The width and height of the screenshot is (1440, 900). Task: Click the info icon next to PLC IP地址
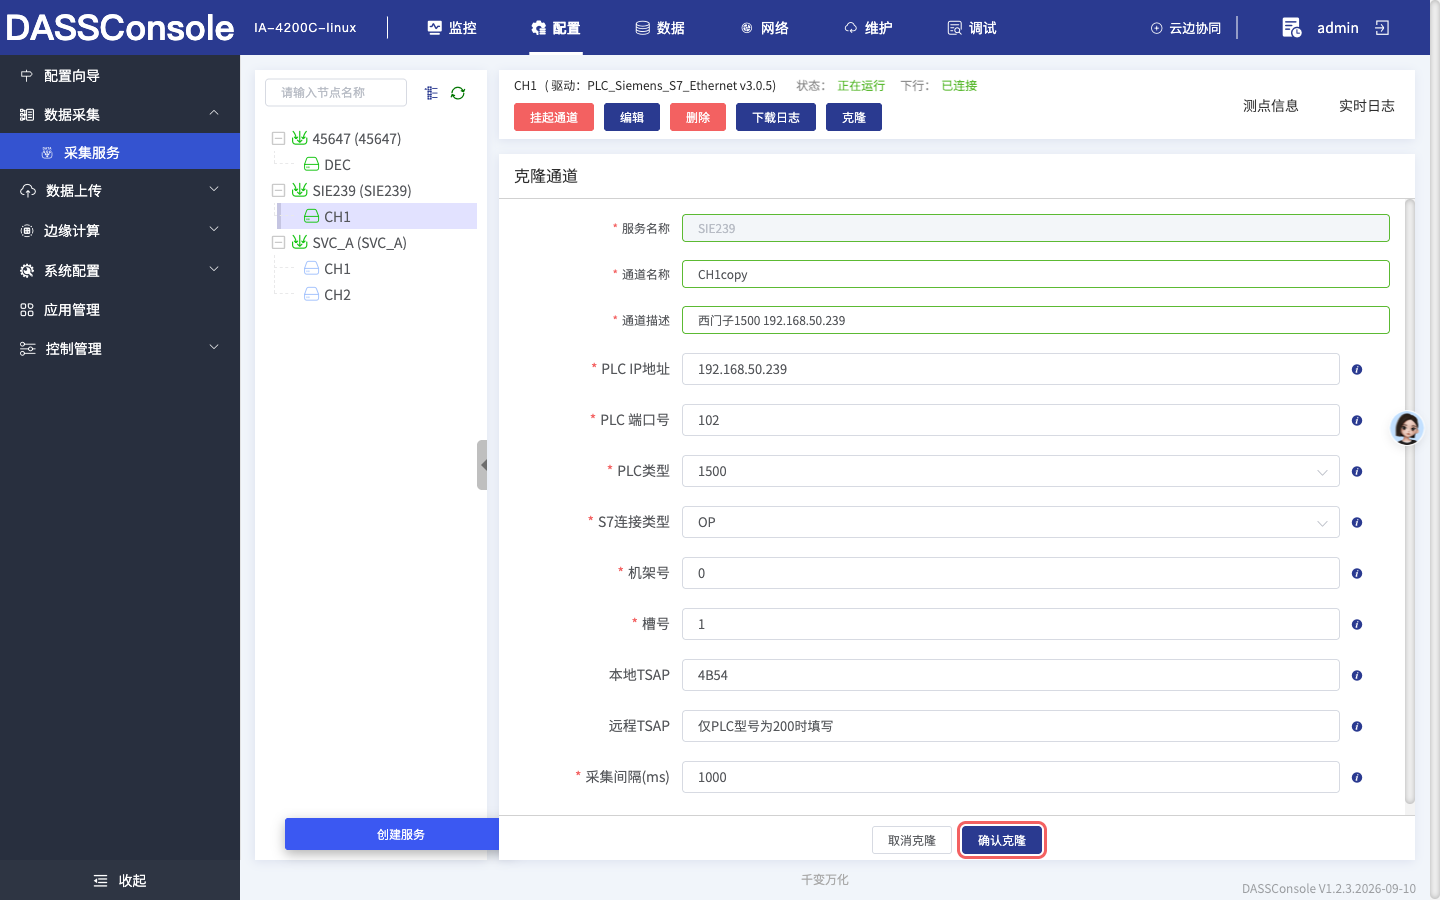click(x=1357, y=370)
